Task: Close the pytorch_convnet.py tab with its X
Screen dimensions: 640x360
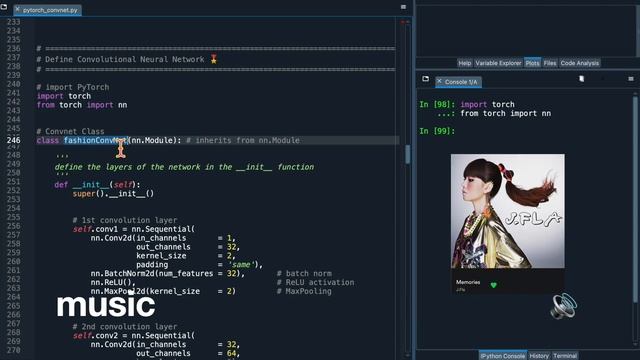Action: tap(17, 9)
